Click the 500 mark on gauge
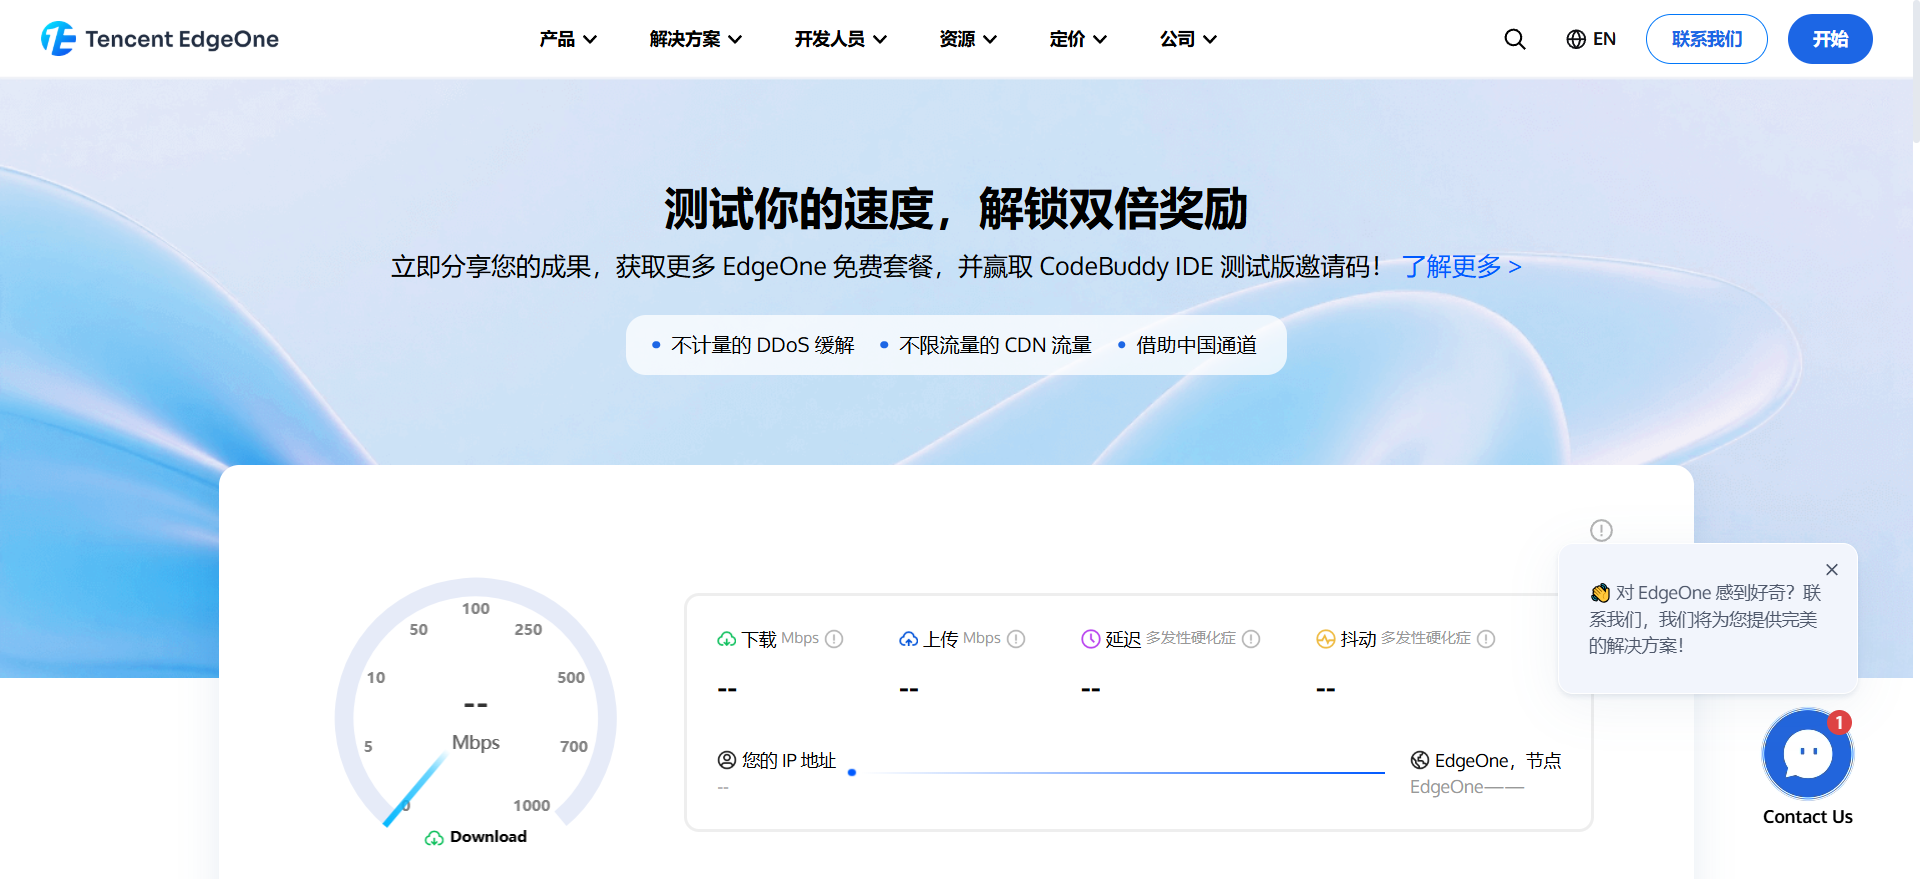The width and height of the screenshot is (1920, 879). (571, 678)
